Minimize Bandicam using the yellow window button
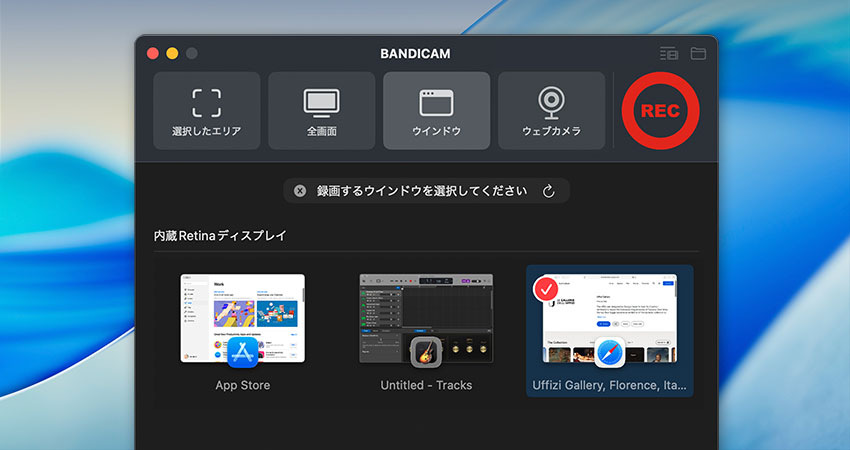The width and height of the screenshot is (850, 450). [x=172, y=53]
